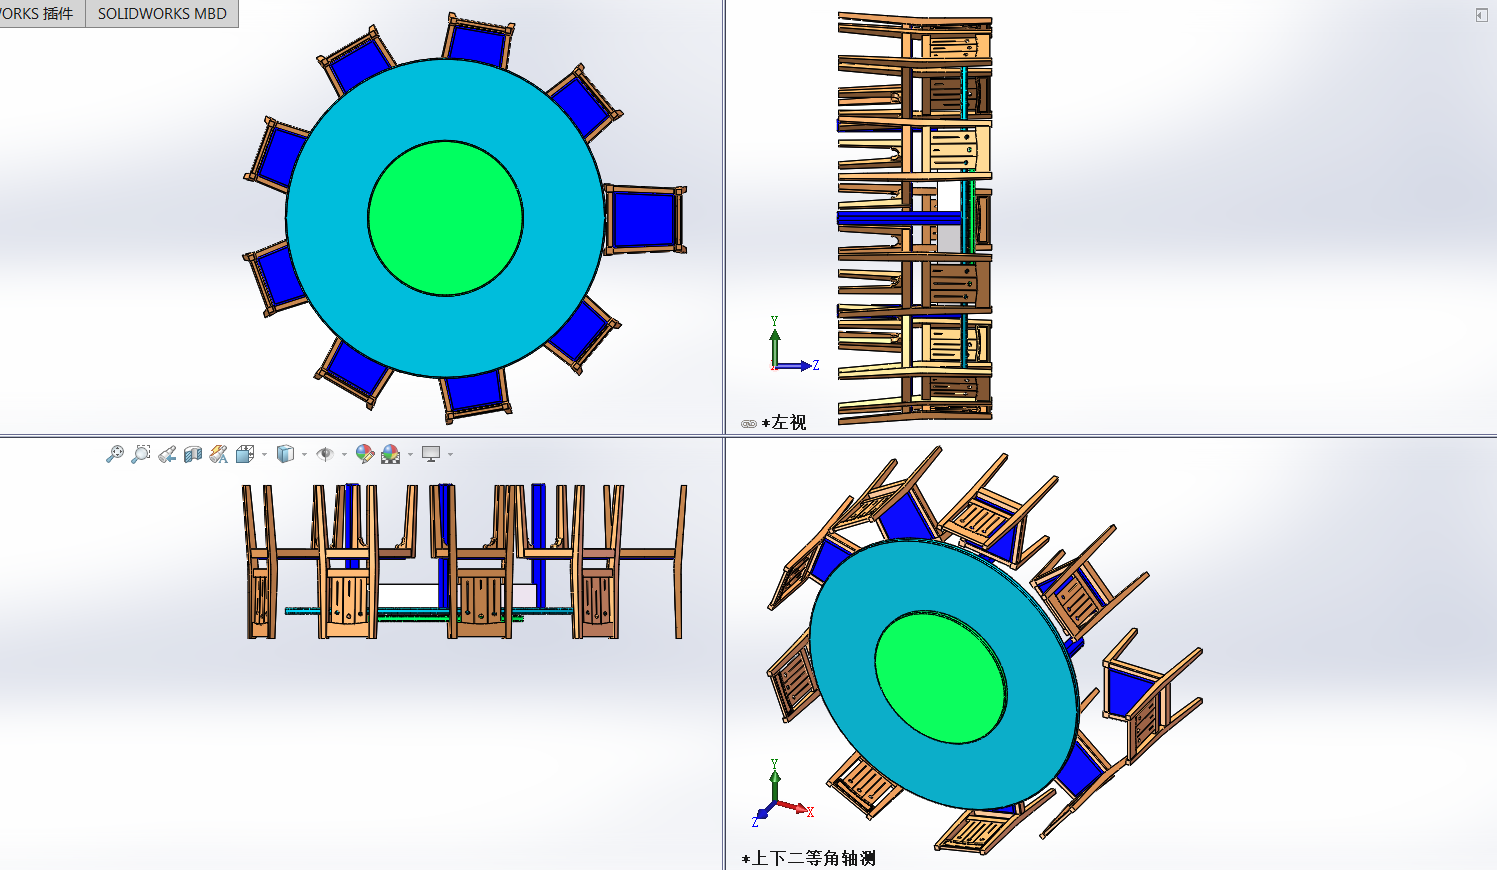Image resolution: width=1497 pixels, height=870 pixels.
Task: Click the link-views chain icon beside *左视
Action: [x=749, y=424]
